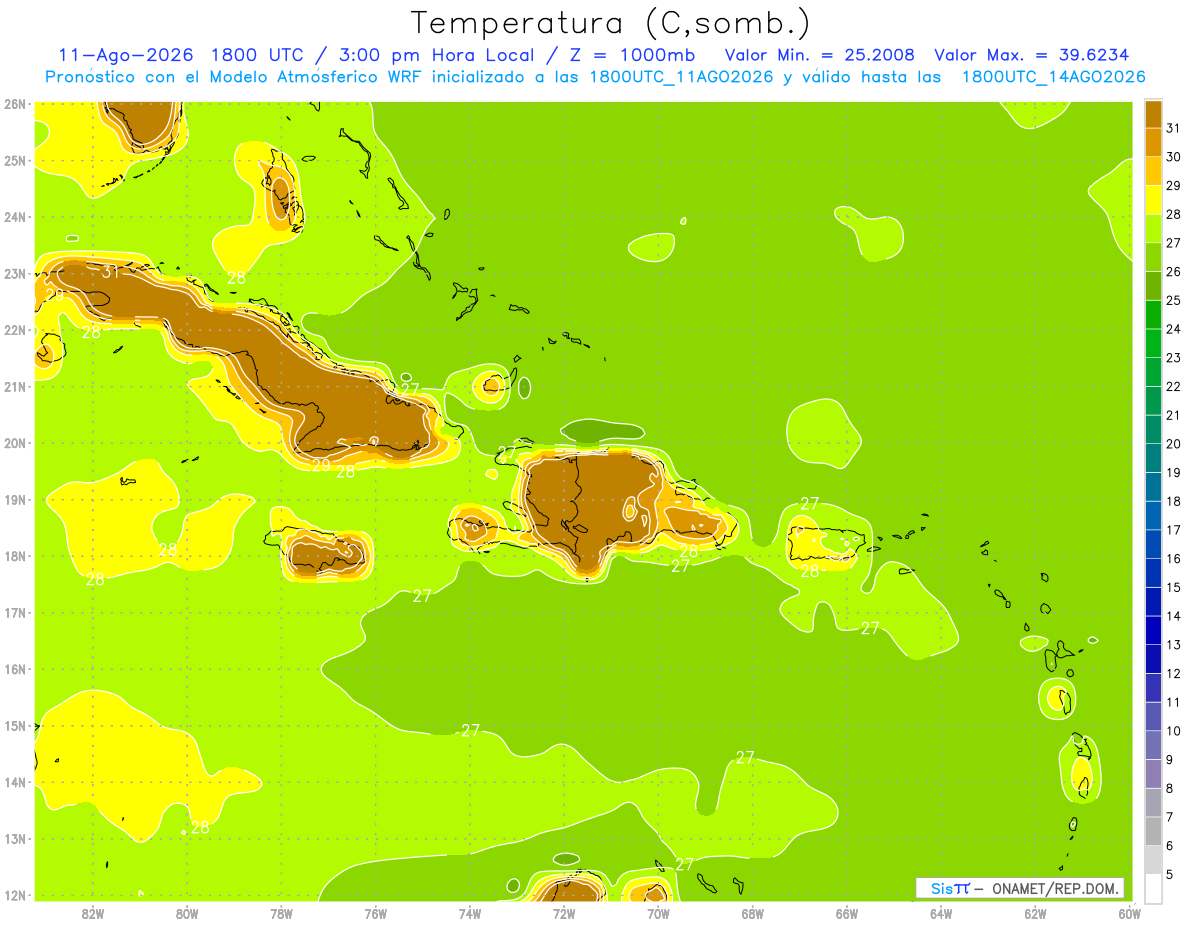Click legend color band between 28 and 29

pyautogui.click(x=1153, y=200)
